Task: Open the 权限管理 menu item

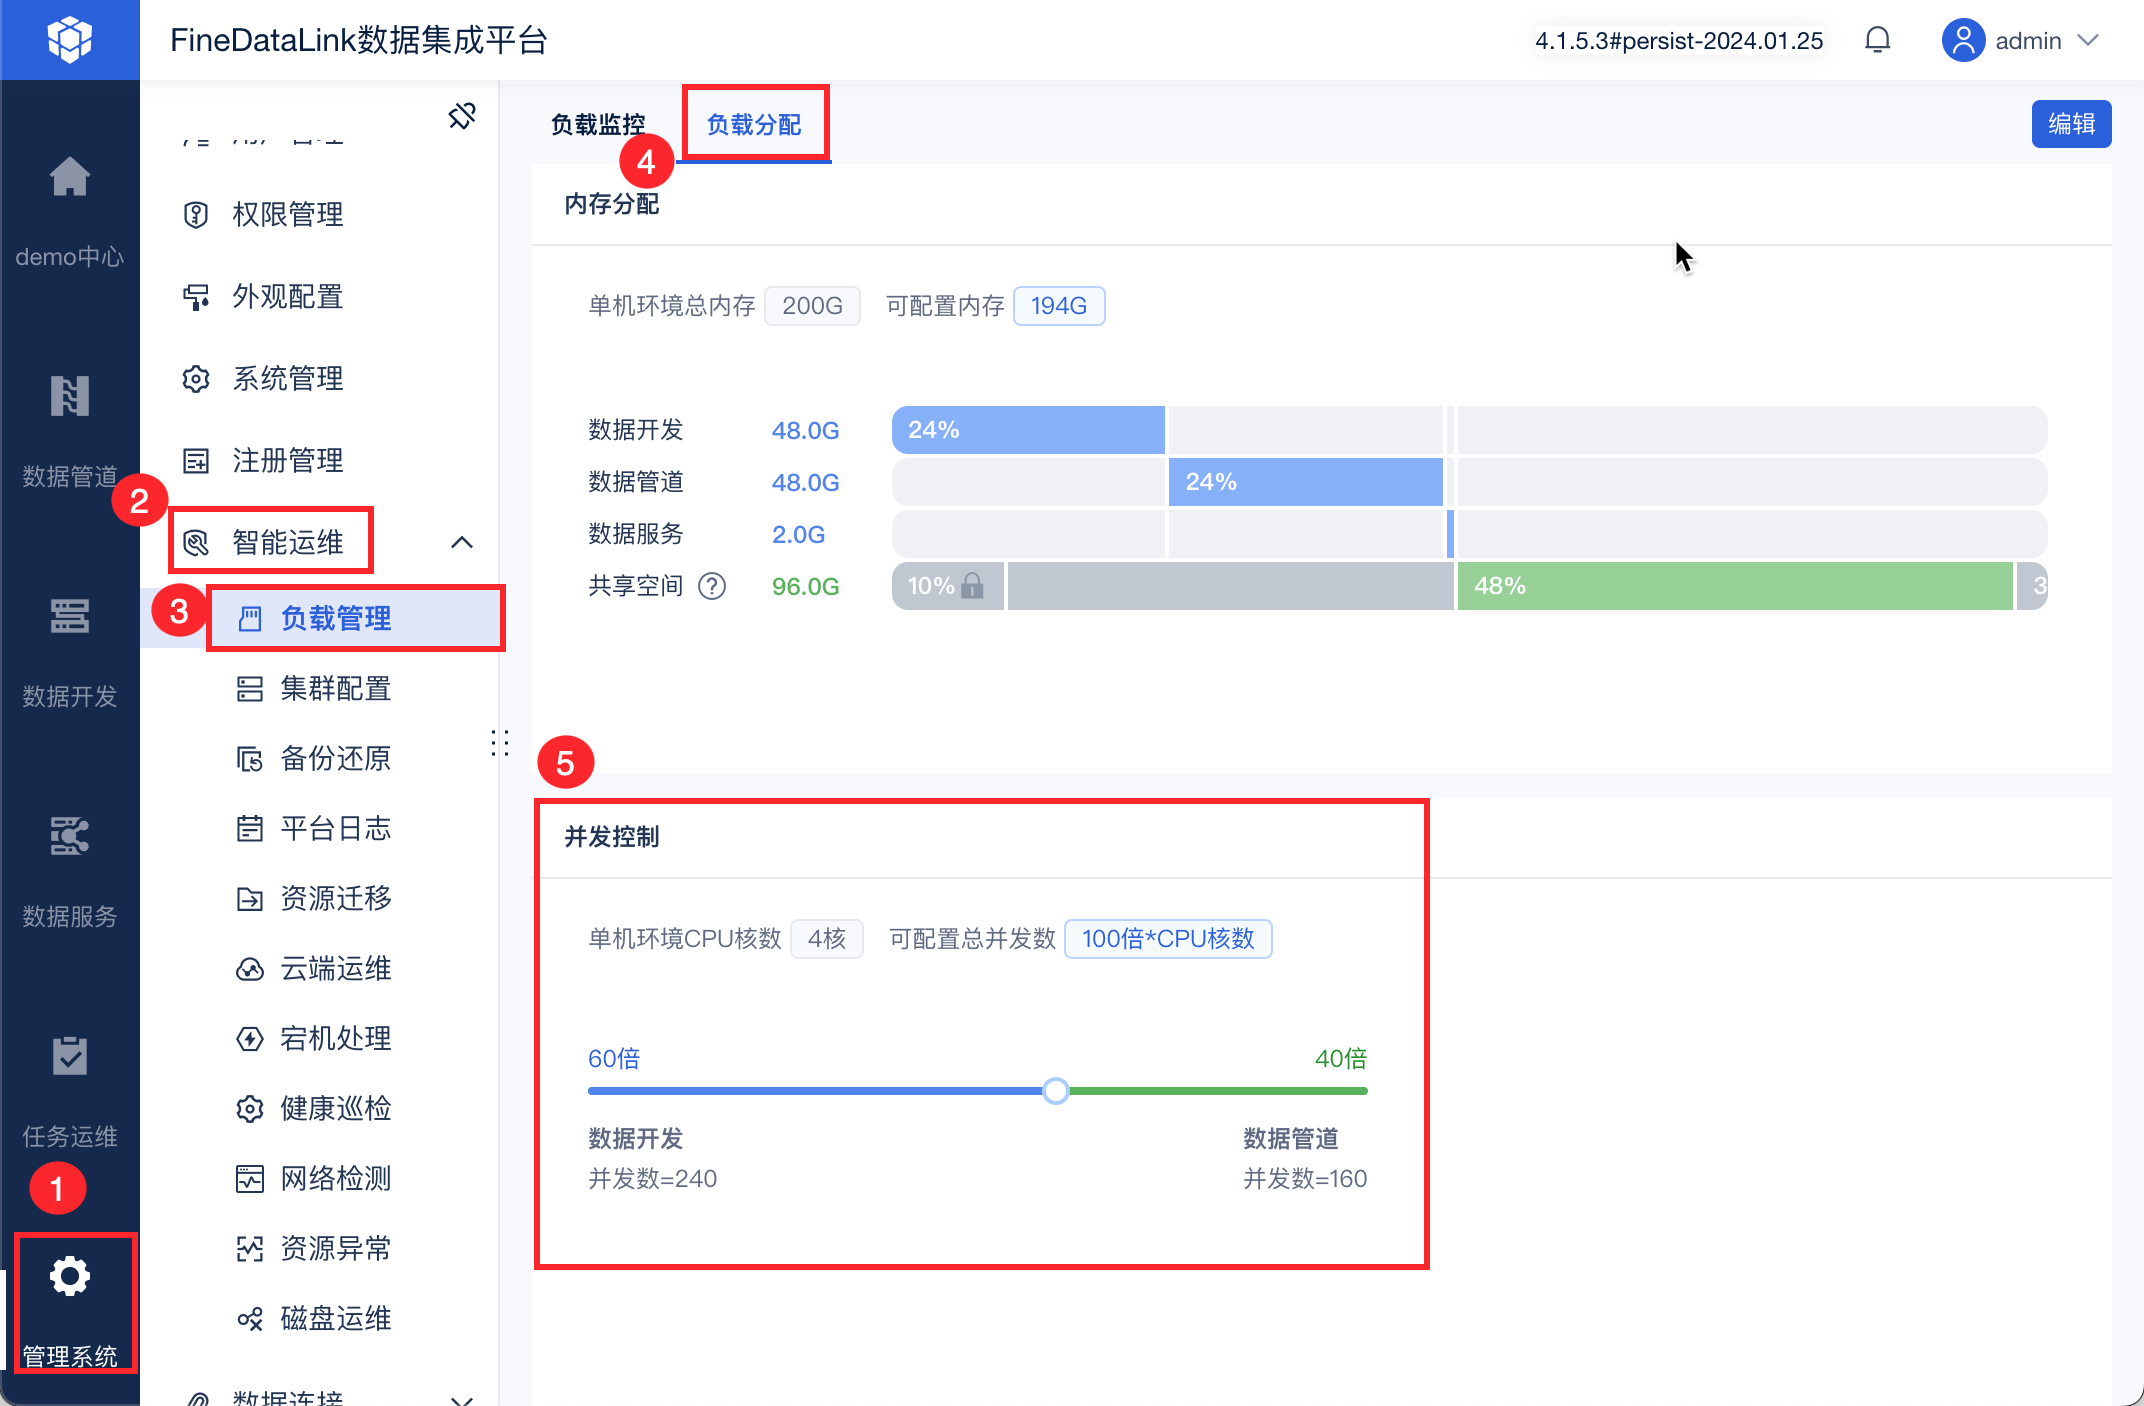Action: coord(288,214)
